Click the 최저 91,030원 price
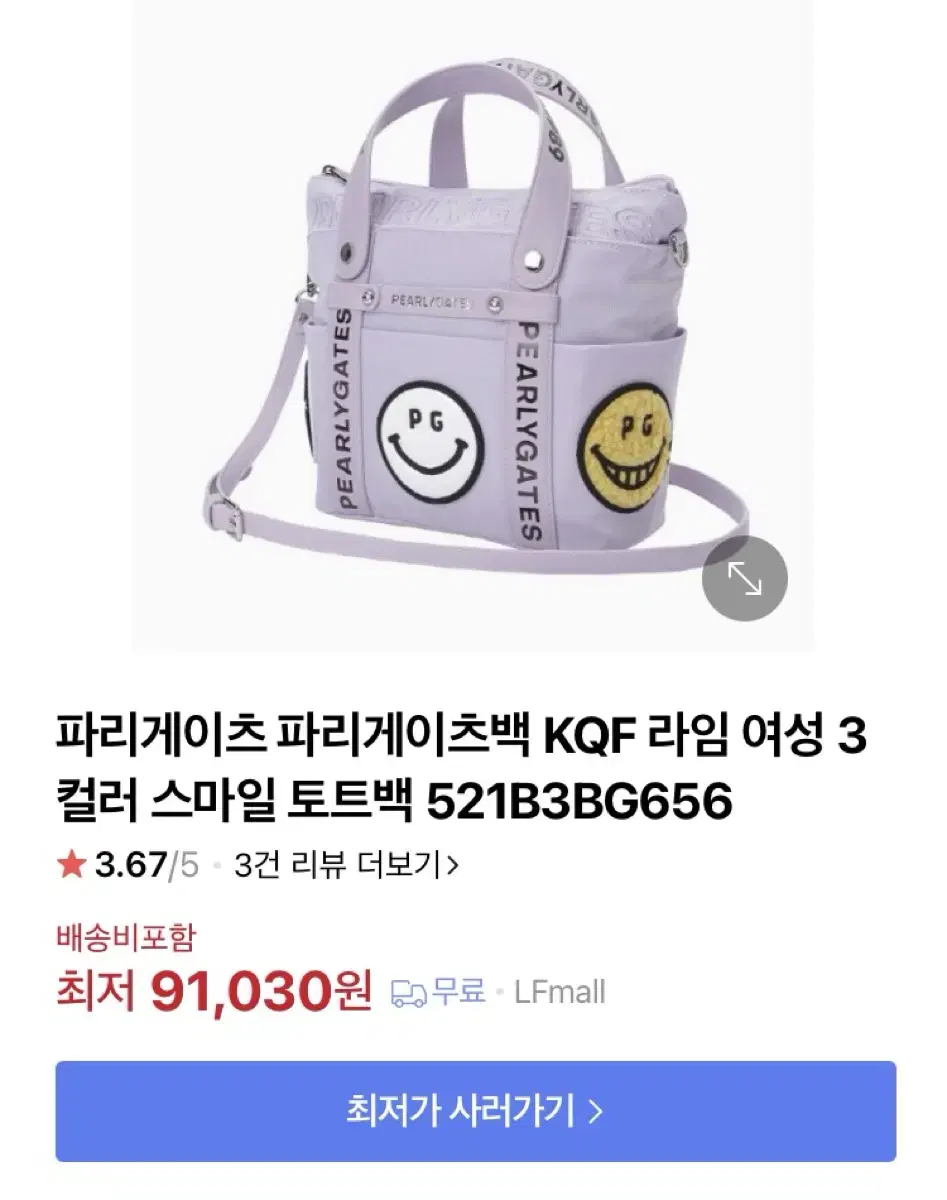 click(214, 992)
